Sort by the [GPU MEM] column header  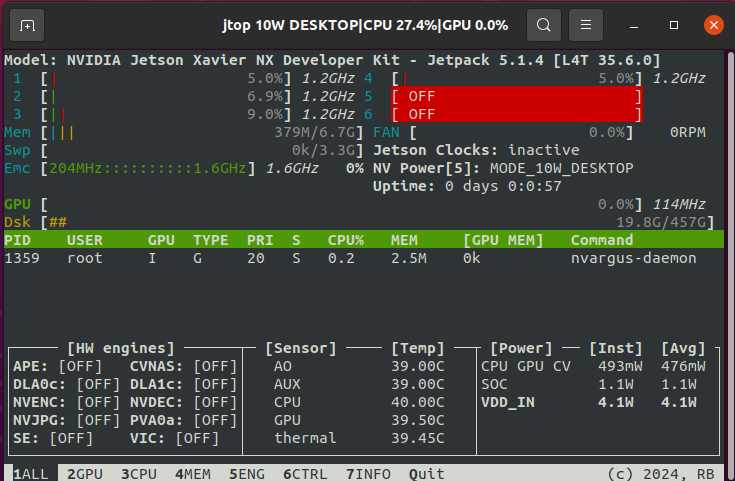[x=503, y=240]
